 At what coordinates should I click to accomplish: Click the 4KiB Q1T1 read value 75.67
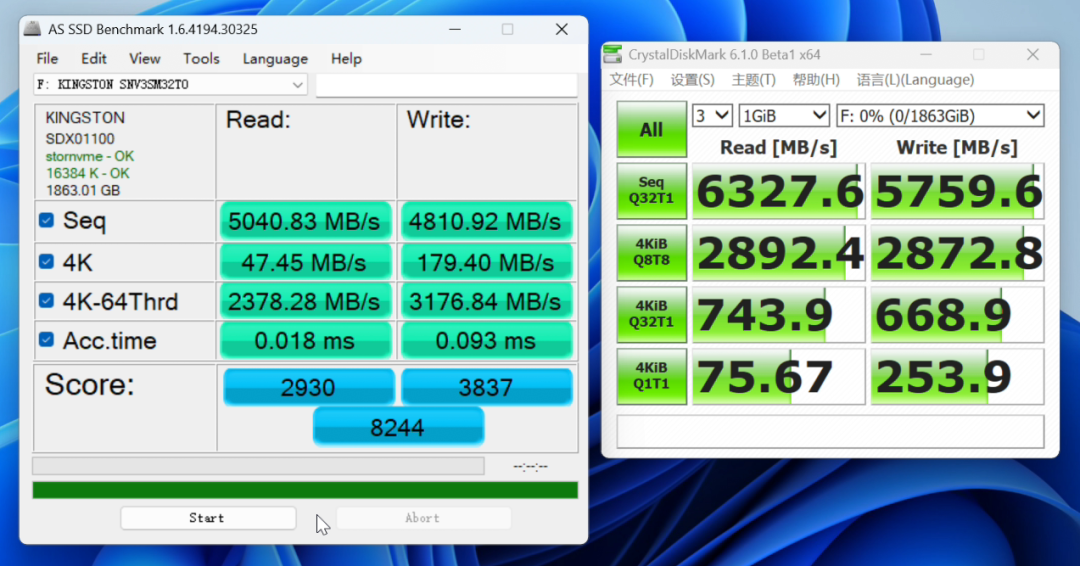[x=778, y=377]
